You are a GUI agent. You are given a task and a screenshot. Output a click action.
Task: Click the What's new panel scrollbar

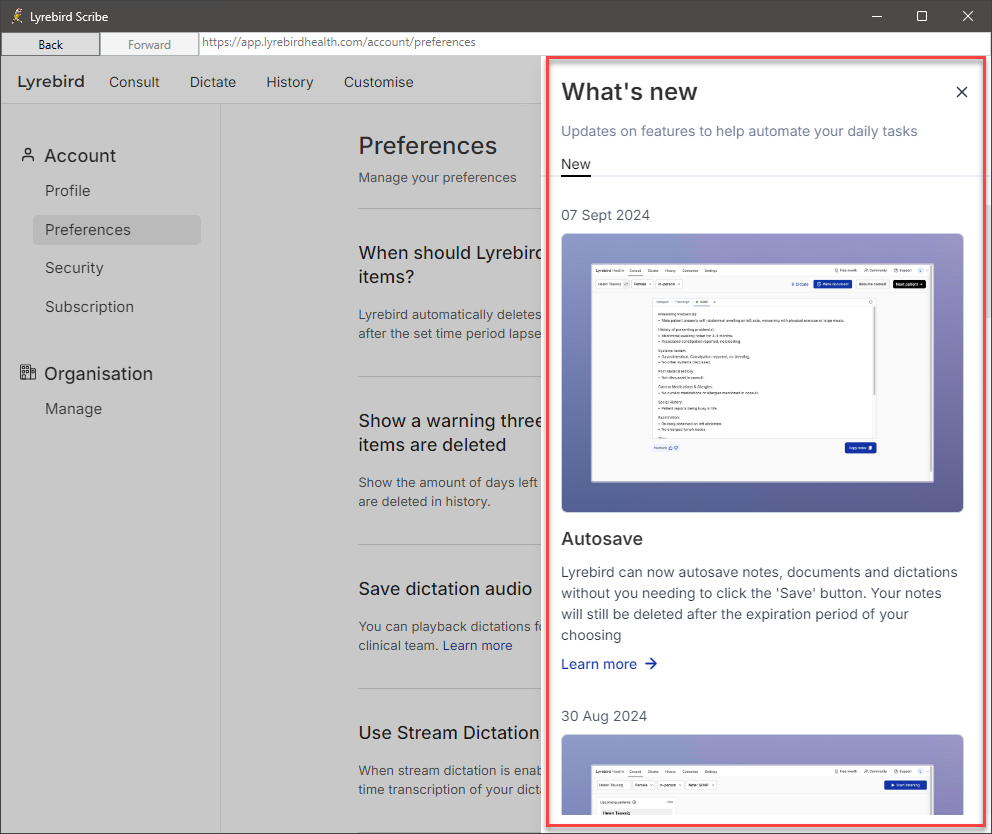986,259
